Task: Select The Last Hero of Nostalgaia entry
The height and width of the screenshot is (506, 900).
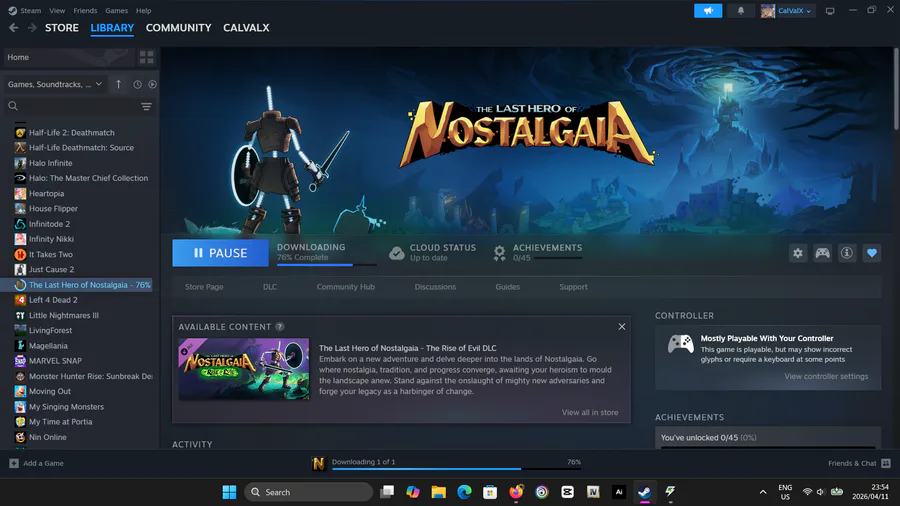Action: click(78, 285)
